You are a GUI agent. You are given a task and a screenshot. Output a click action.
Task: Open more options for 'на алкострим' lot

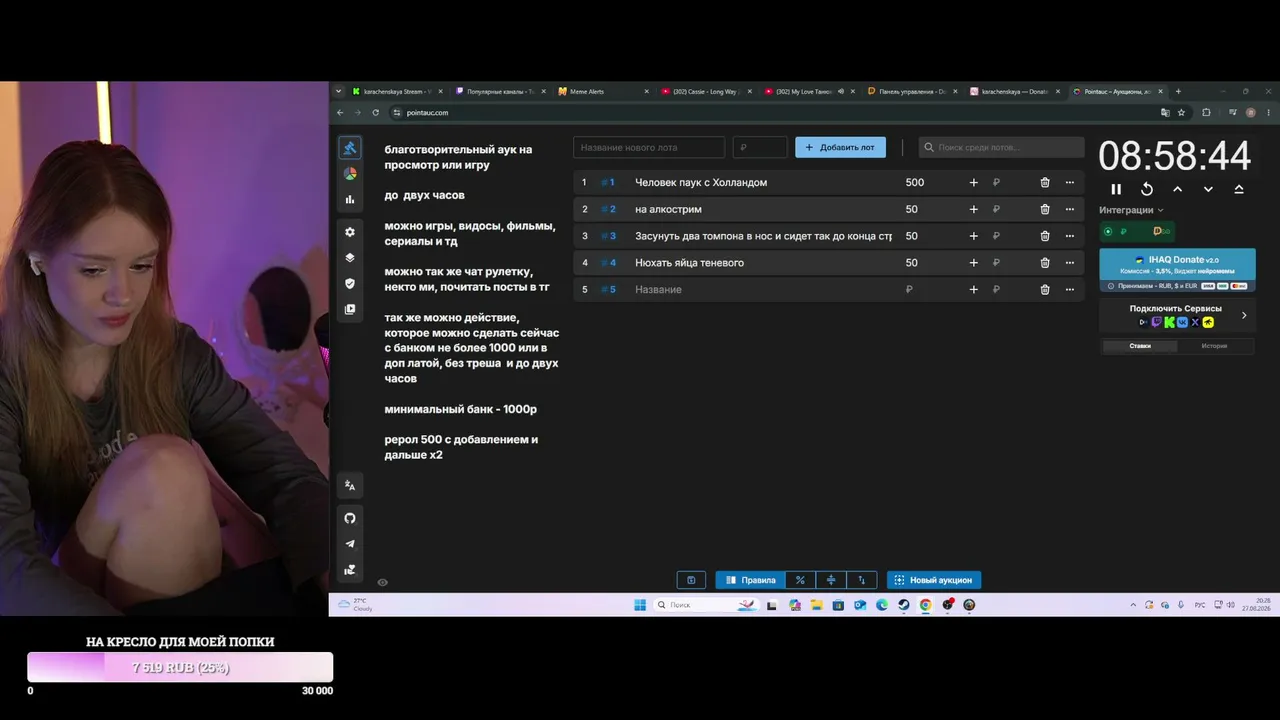pyautogui.click(x=1070, y=209)
